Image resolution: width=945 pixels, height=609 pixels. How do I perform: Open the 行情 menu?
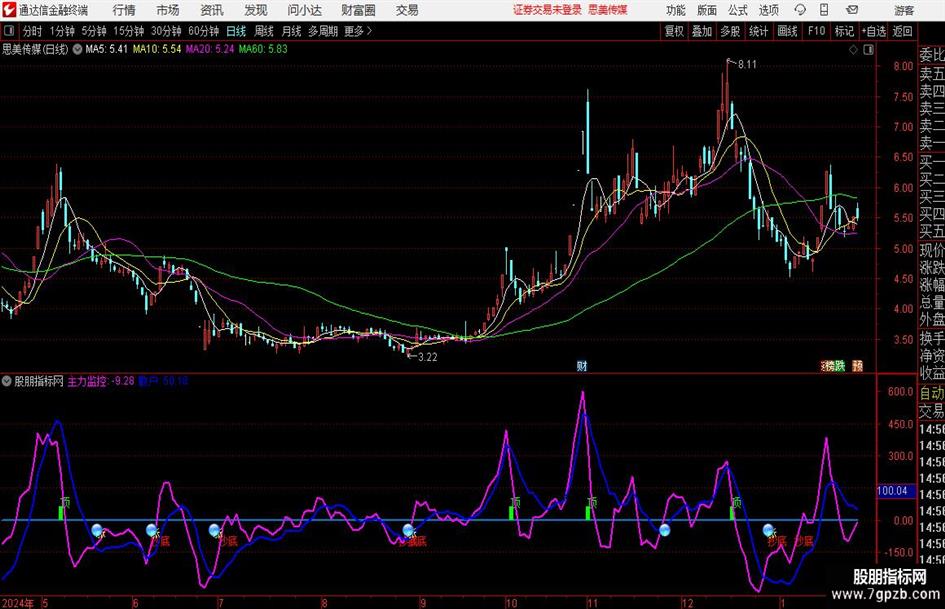pyautogui.click(x=124, y=10)
